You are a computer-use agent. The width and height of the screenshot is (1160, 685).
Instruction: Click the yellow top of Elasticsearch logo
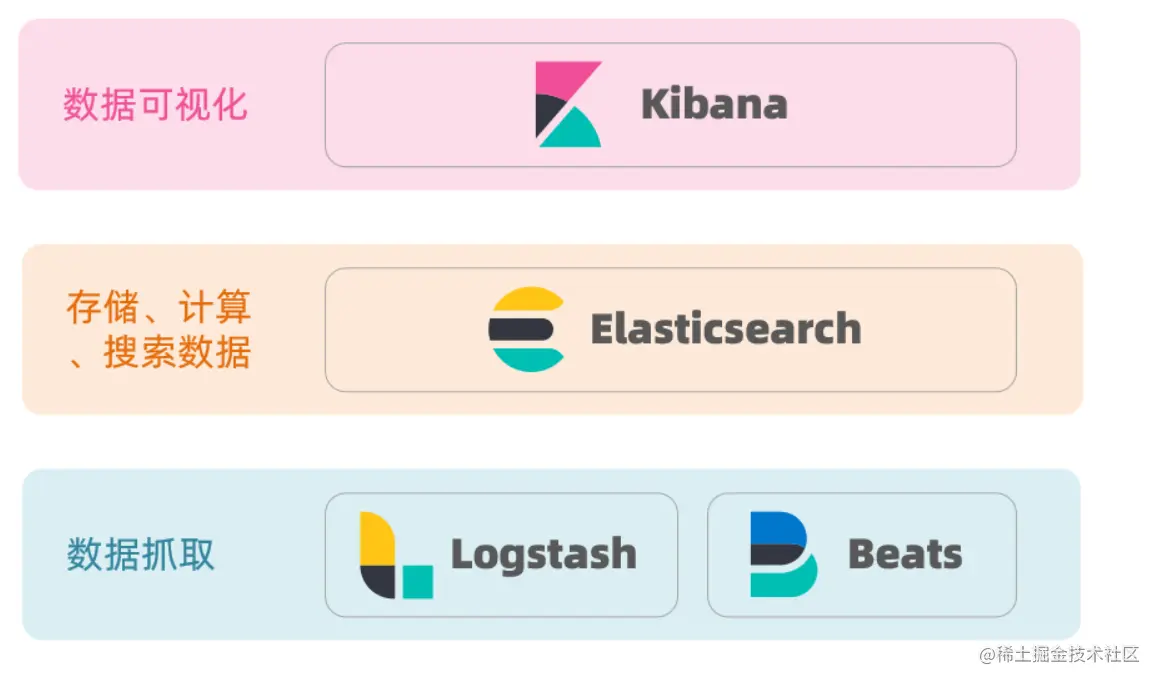click(528, 300)
